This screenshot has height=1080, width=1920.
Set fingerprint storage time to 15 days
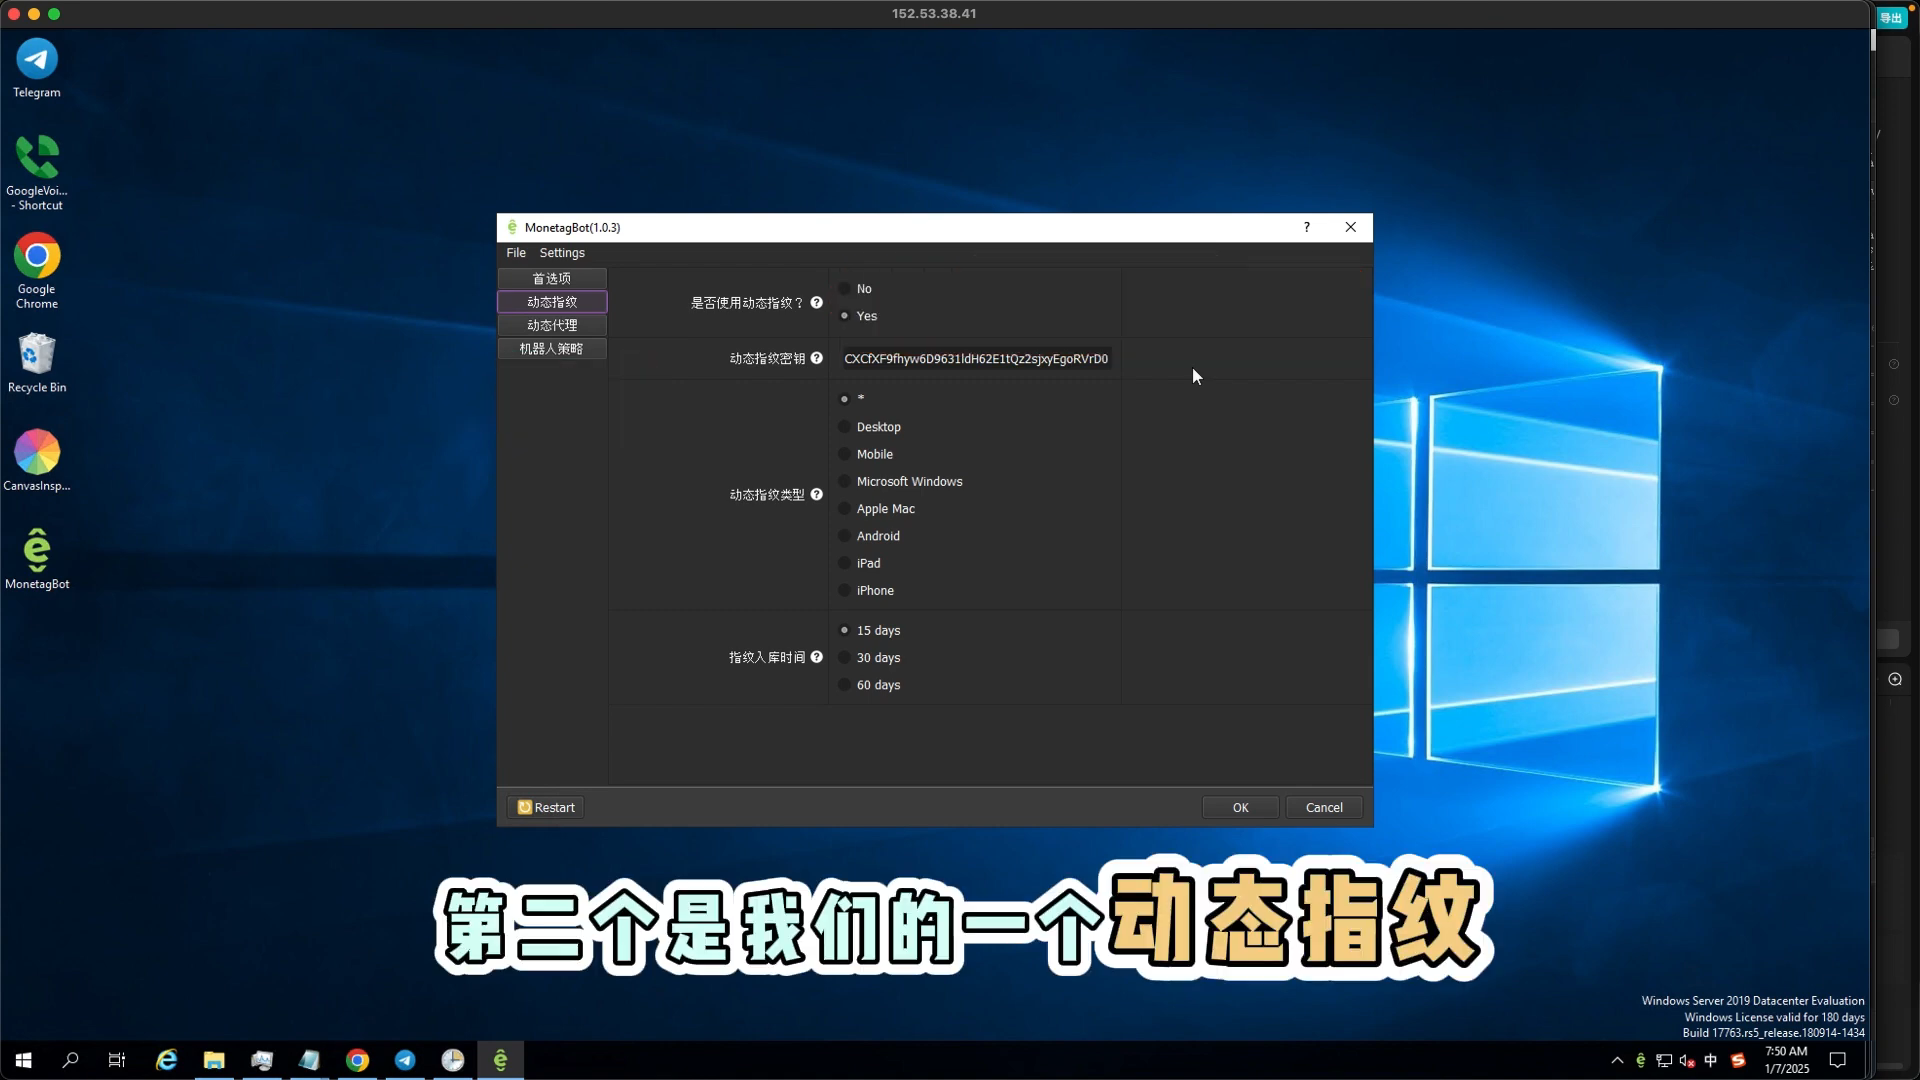coord(869,630)
